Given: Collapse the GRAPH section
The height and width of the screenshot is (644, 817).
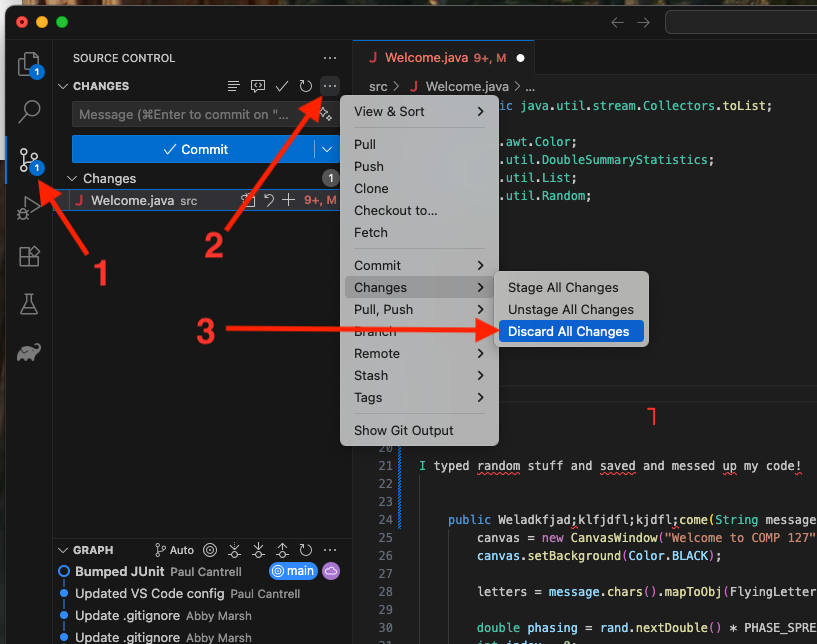Looking at the screenshot, I should (x=86, y=550).
